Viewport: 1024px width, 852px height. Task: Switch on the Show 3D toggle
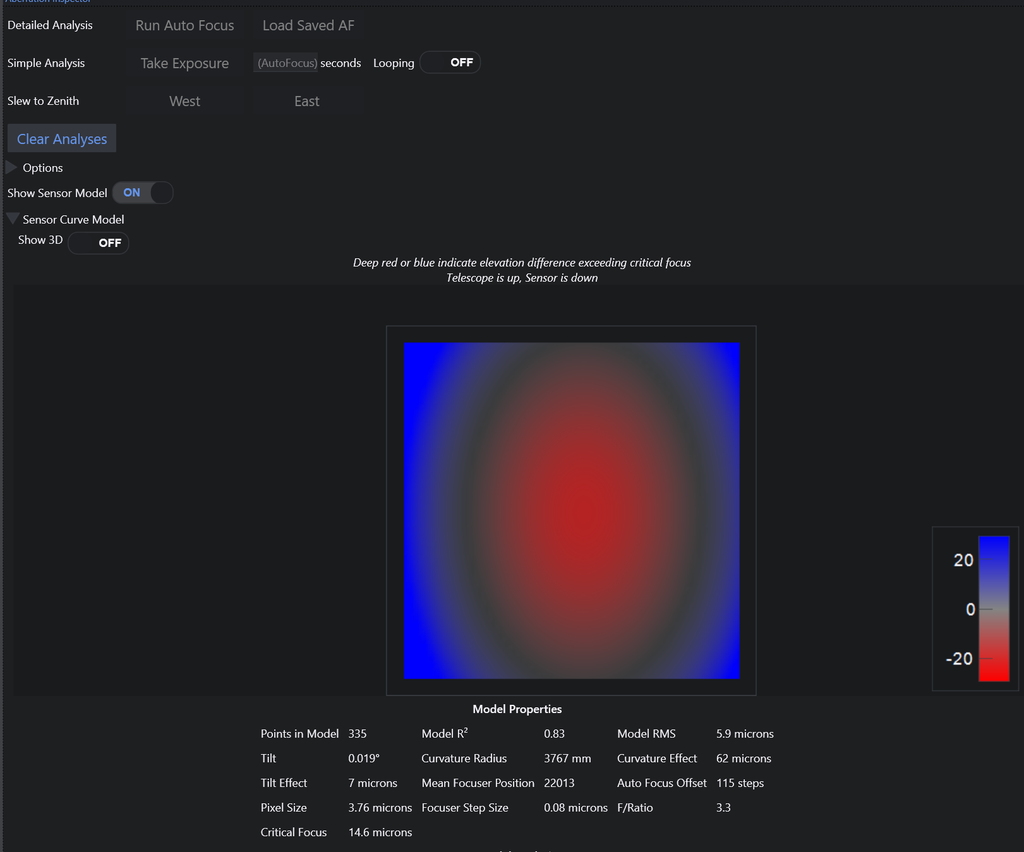[98, 243]
